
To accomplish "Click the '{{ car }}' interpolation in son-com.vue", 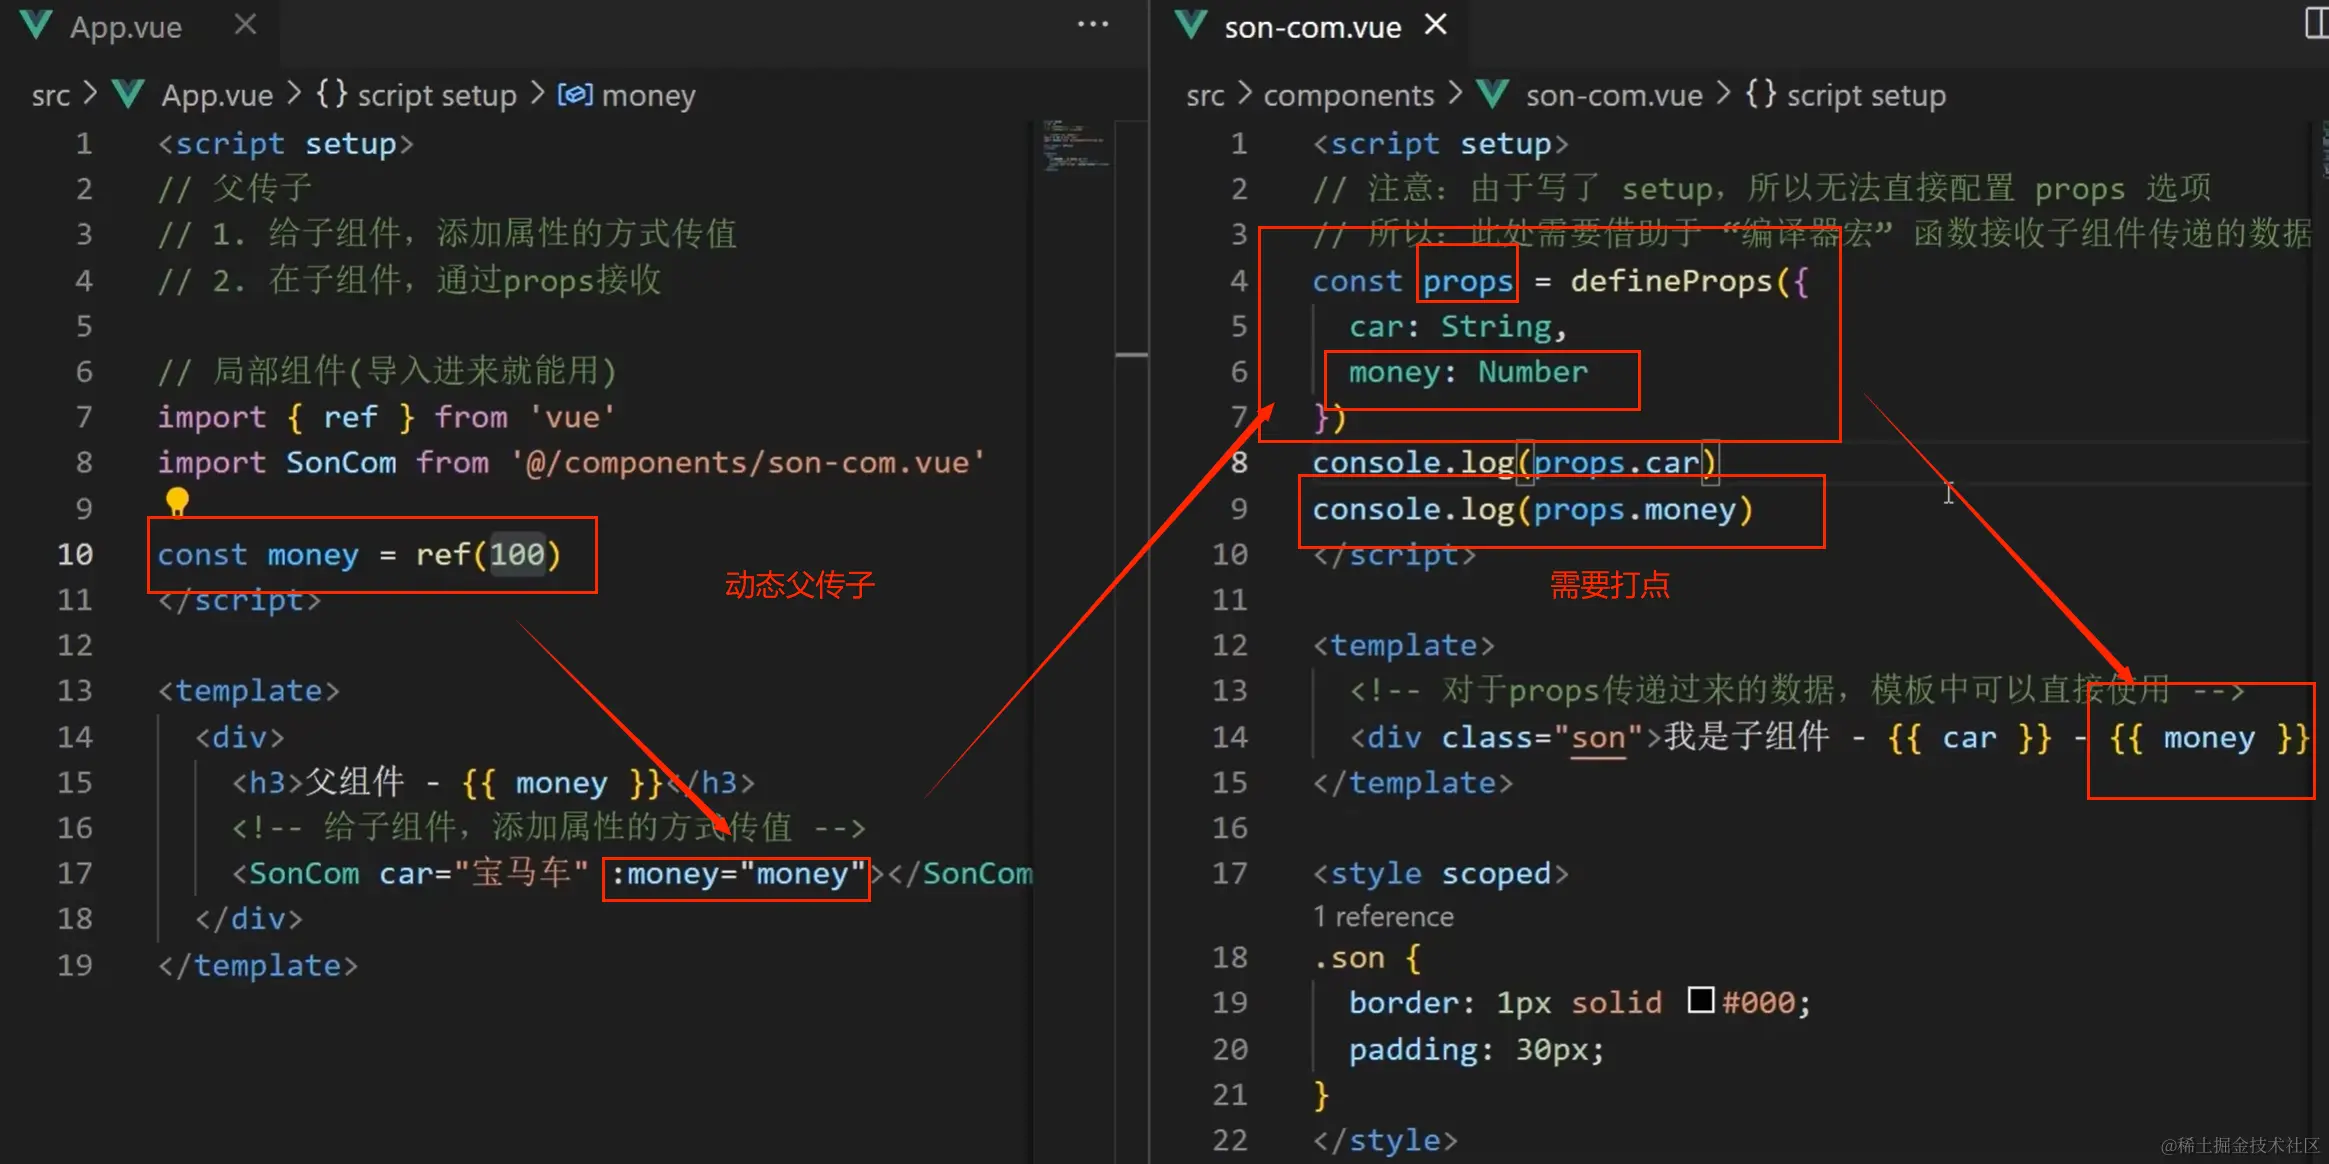I will [1969, 738].
